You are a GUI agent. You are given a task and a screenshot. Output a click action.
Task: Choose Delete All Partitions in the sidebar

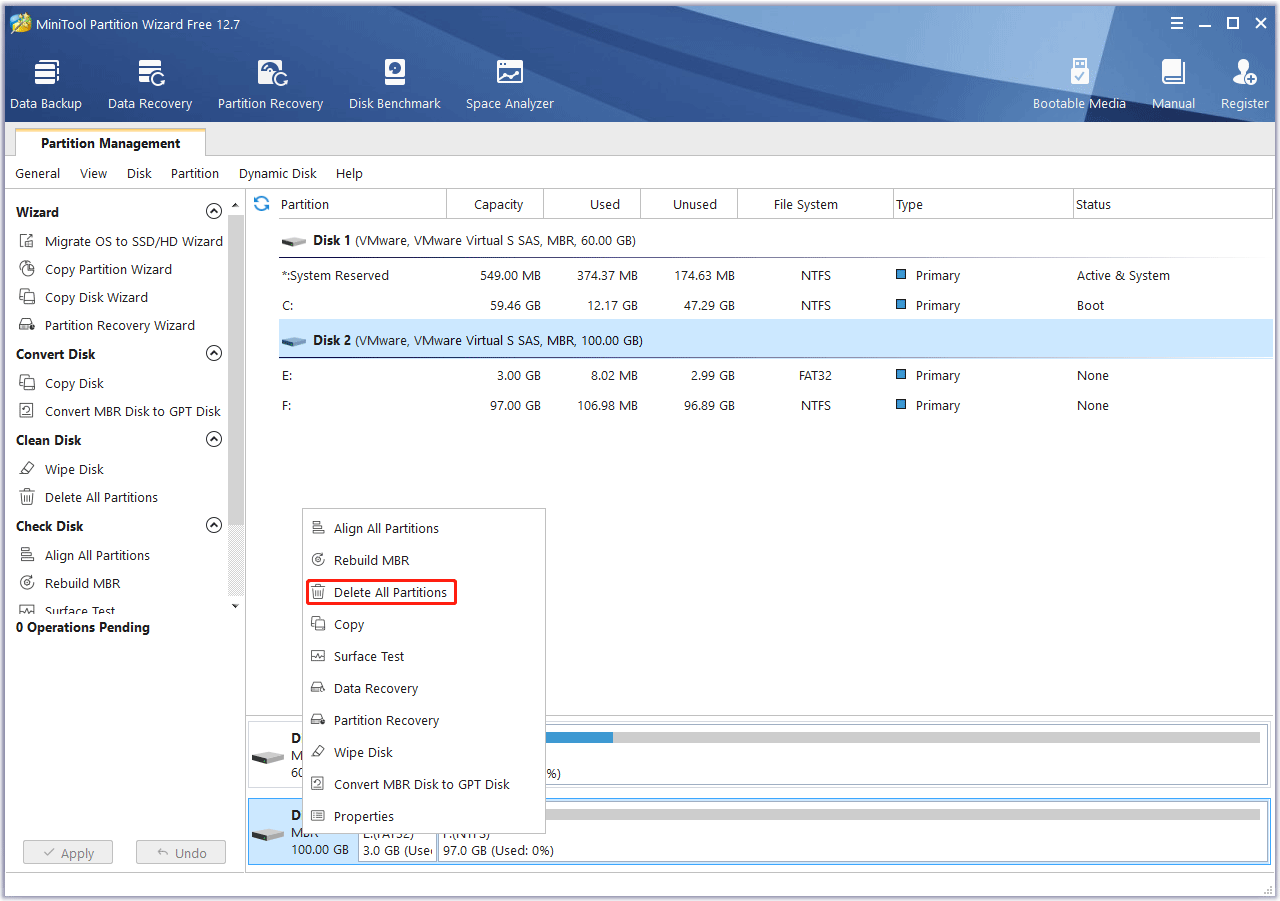pos(89,497)
